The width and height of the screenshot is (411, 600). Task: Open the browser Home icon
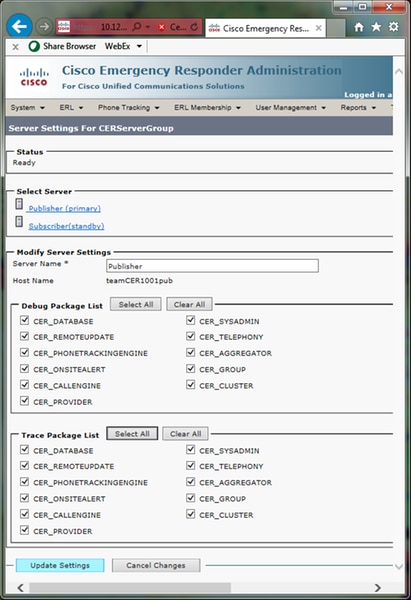click(359, 27)
